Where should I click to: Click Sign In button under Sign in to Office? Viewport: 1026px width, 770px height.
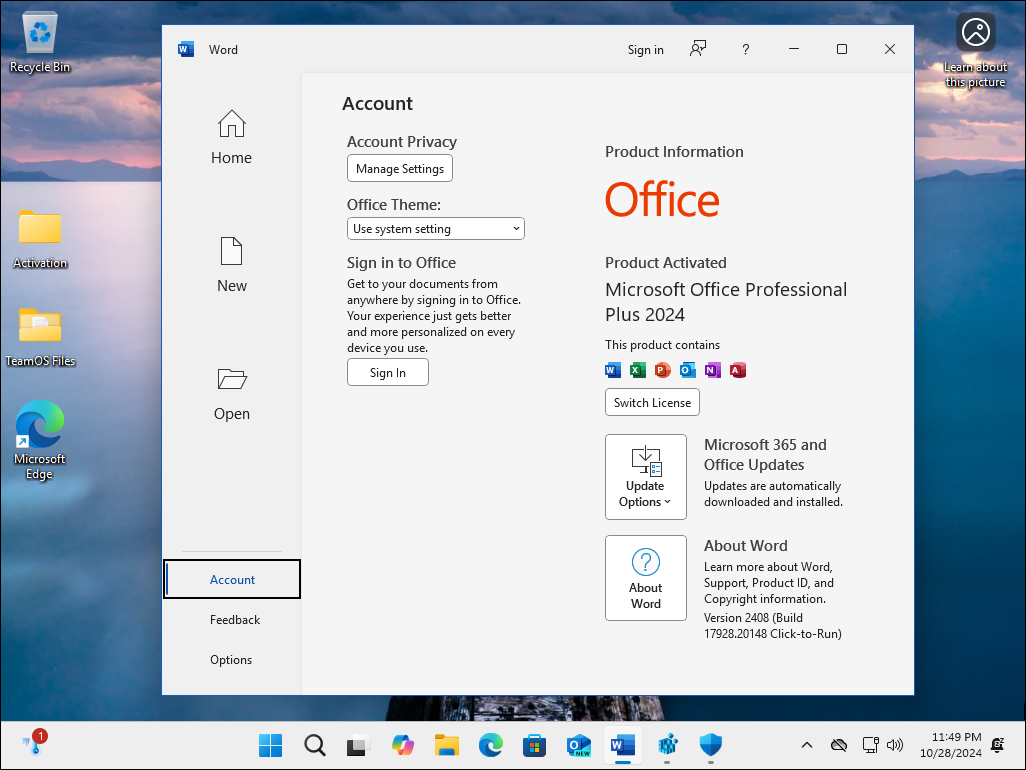tap(387, 373)
